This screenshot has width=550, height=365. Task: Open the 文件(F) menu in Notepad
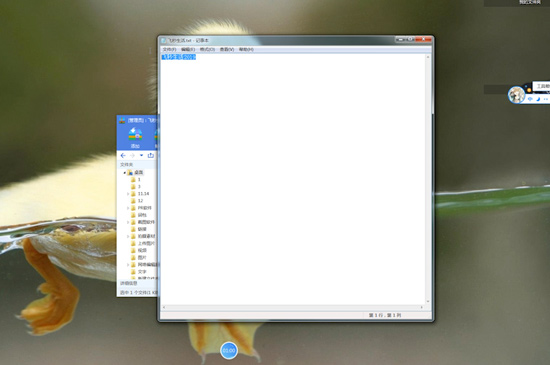point(169,49)
